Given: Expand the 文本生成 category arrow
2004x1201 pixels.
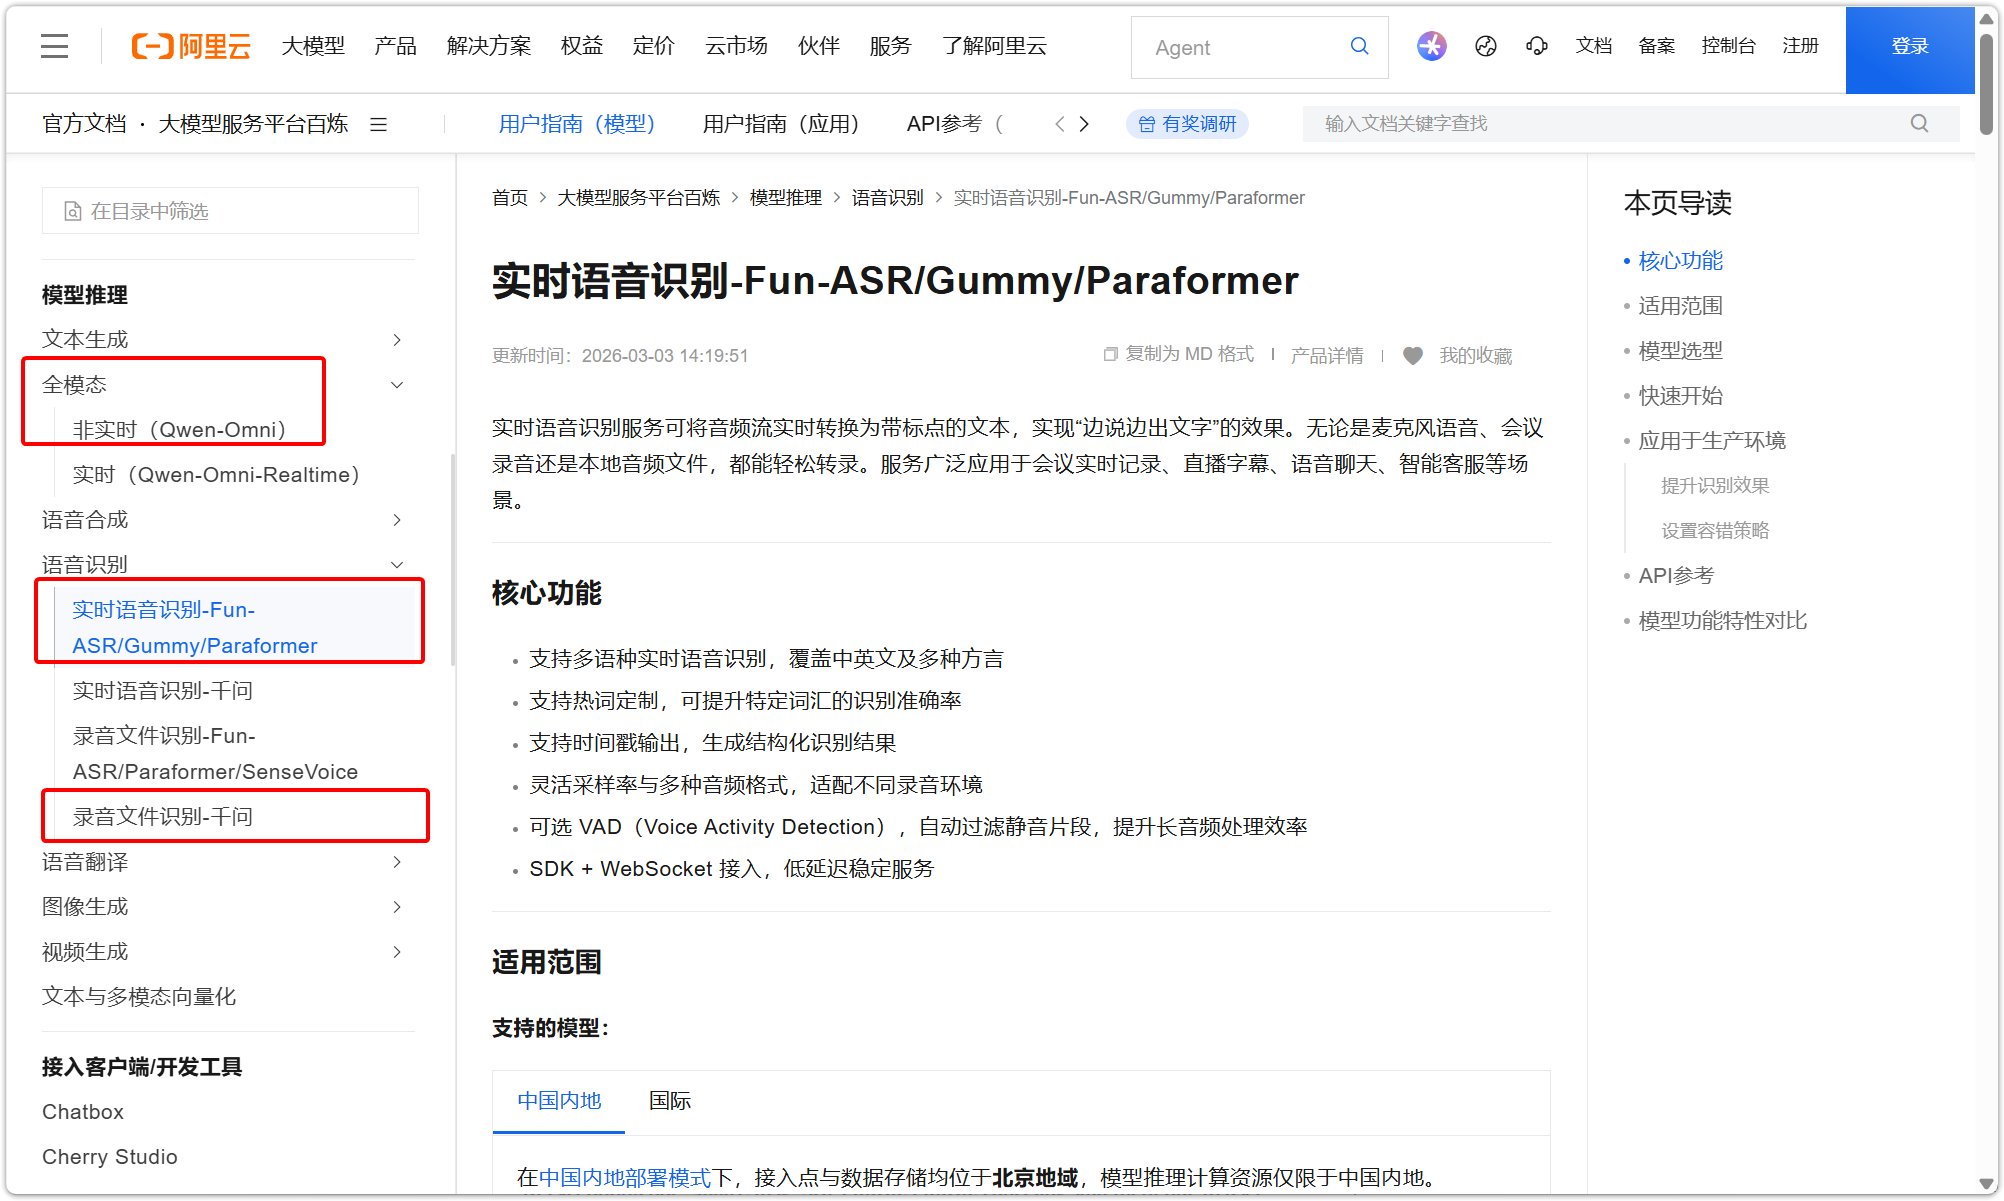Looking at the screenshot, I should click(x=397, y=340).
